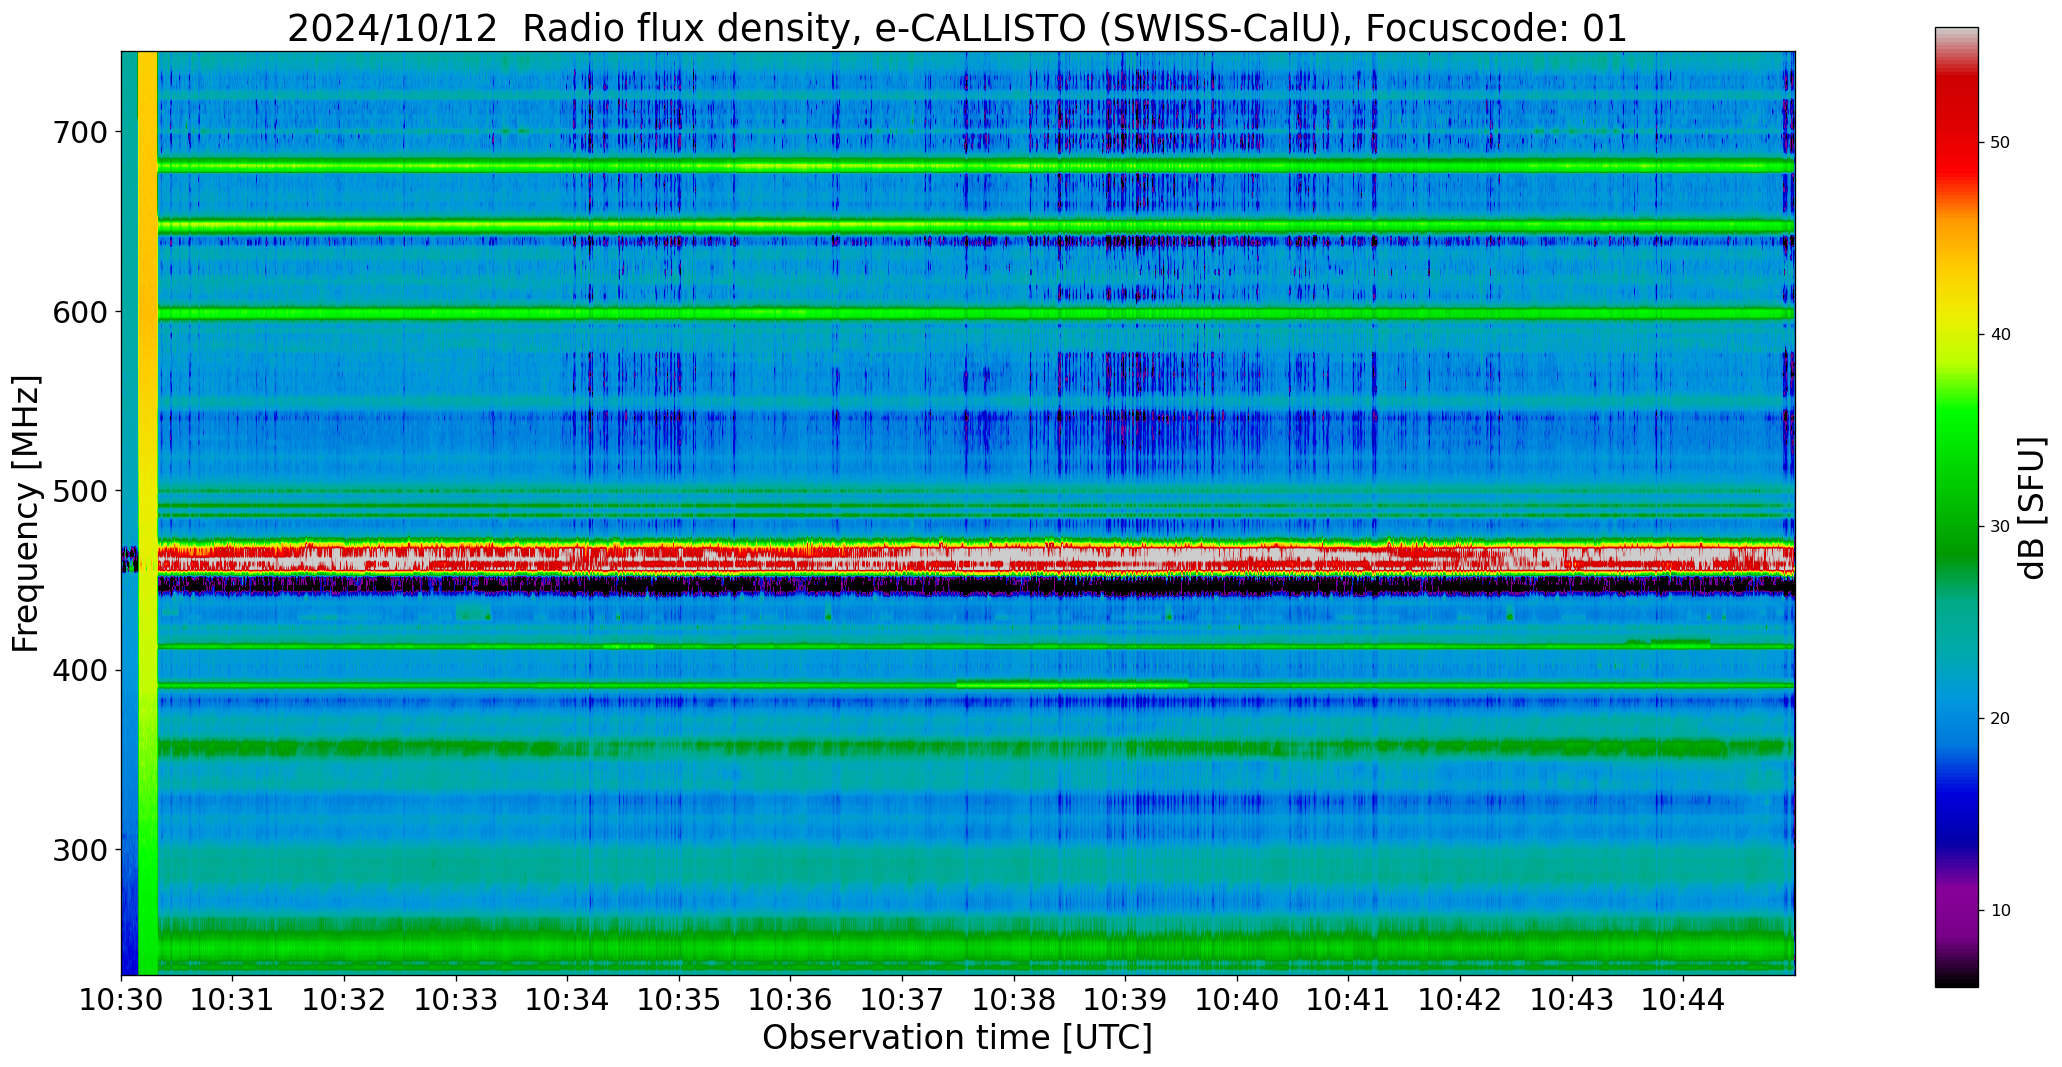Click the 10:37 time tick label
This screenshot has width=2062, height=1067.
tap(902, 999)
